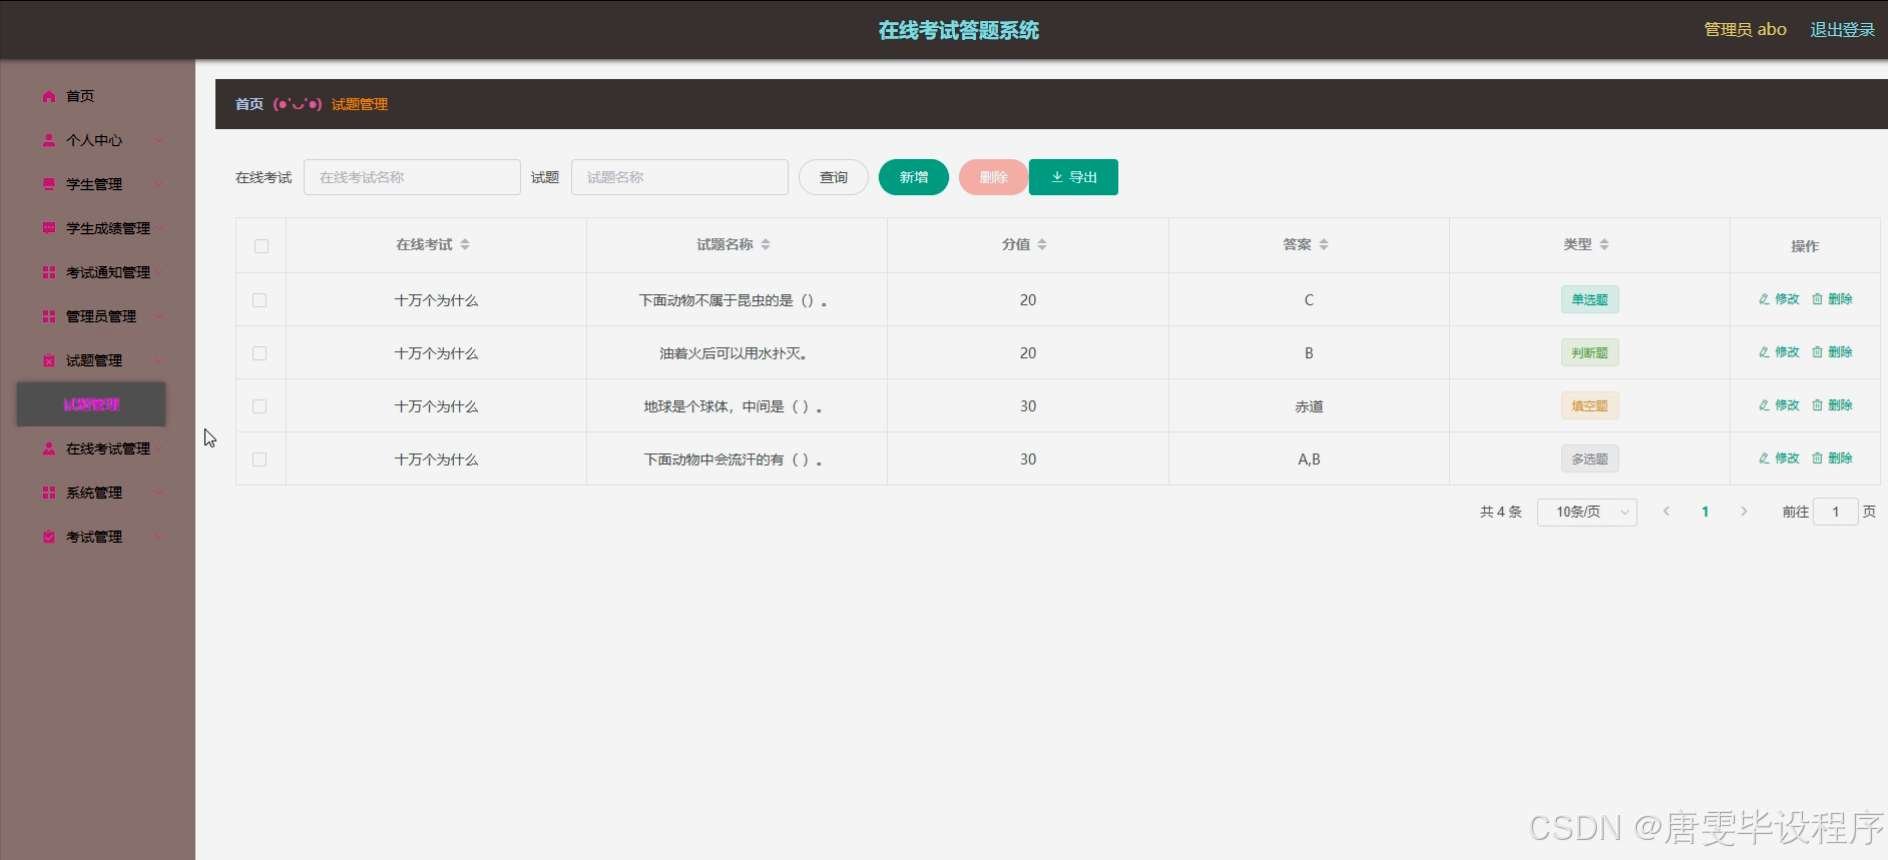Check the row with answer A,B
This screenshot has width=1888, height=860.
coord(260,459)
